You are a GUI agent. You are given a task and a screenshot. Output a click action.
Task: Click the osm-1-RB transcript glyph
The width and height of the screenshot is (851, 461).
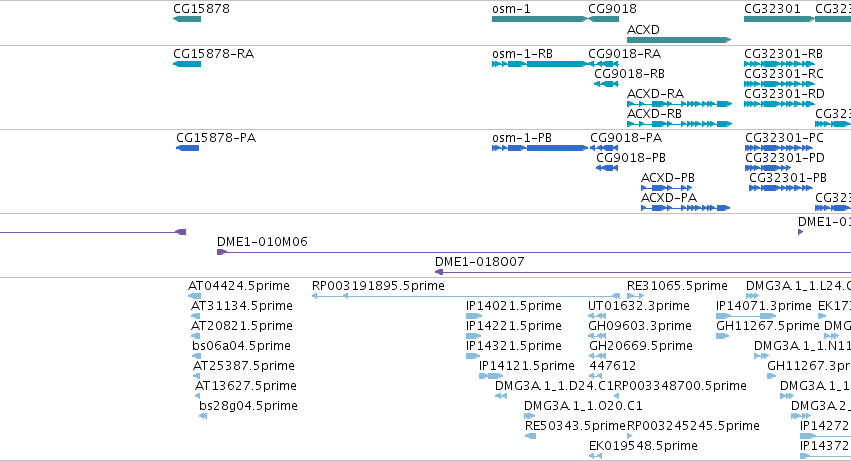coord(539,64)
